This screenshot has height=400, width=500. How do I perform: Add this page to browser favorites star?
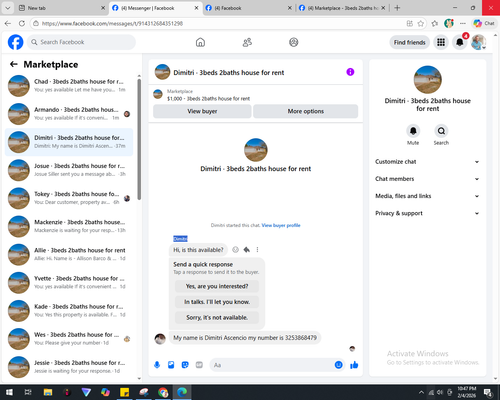(x=421, y=23)
